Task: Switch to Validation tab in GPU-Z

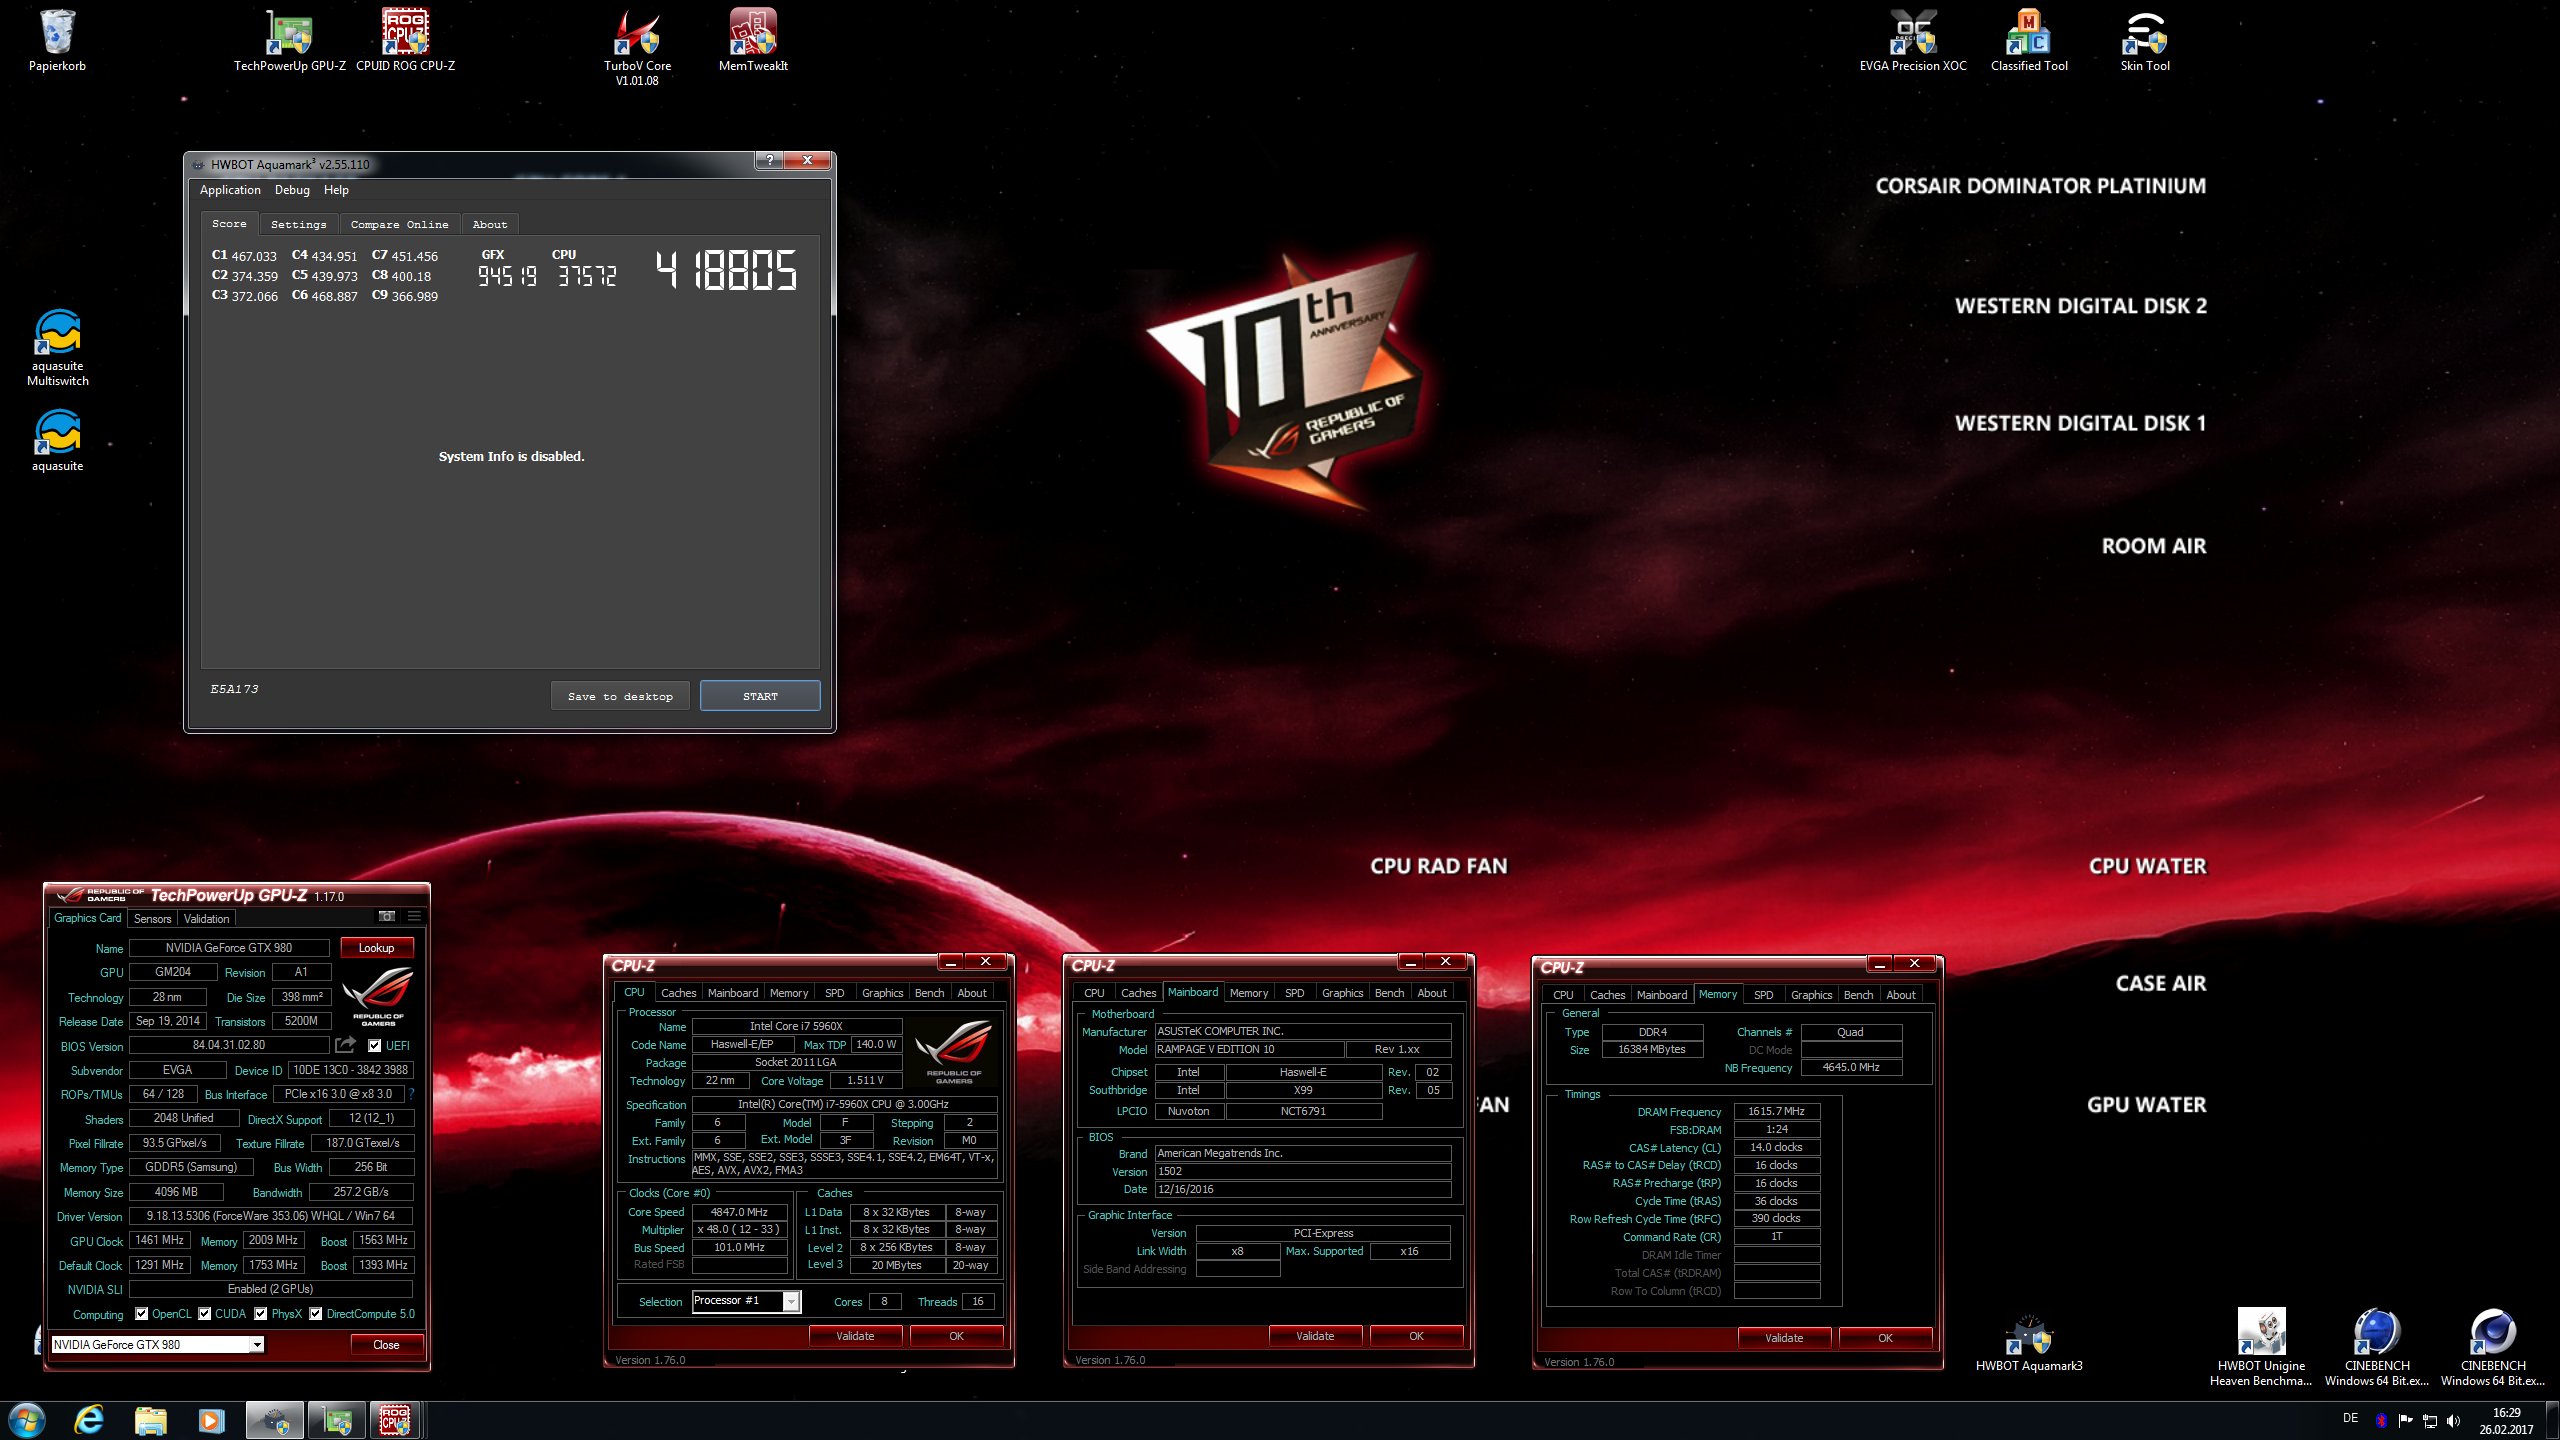Action: pyautogui.click(x=207, y=919)
